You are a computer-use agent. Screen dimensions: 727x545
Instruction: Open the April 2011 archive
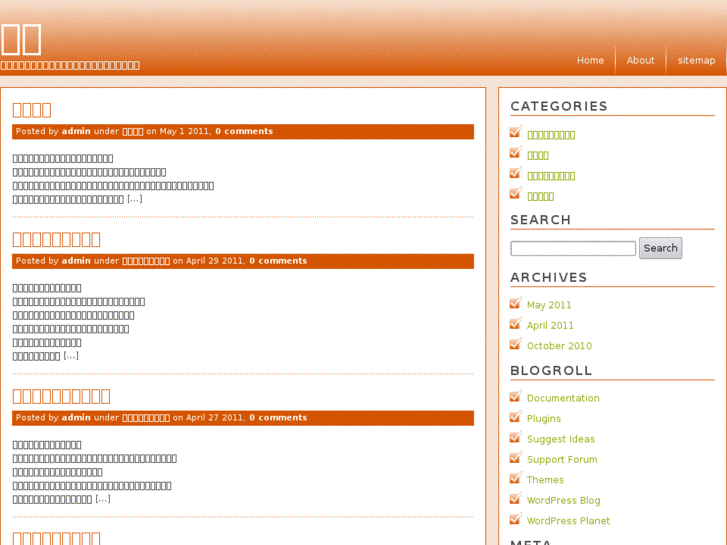click(x=550, y=326)
